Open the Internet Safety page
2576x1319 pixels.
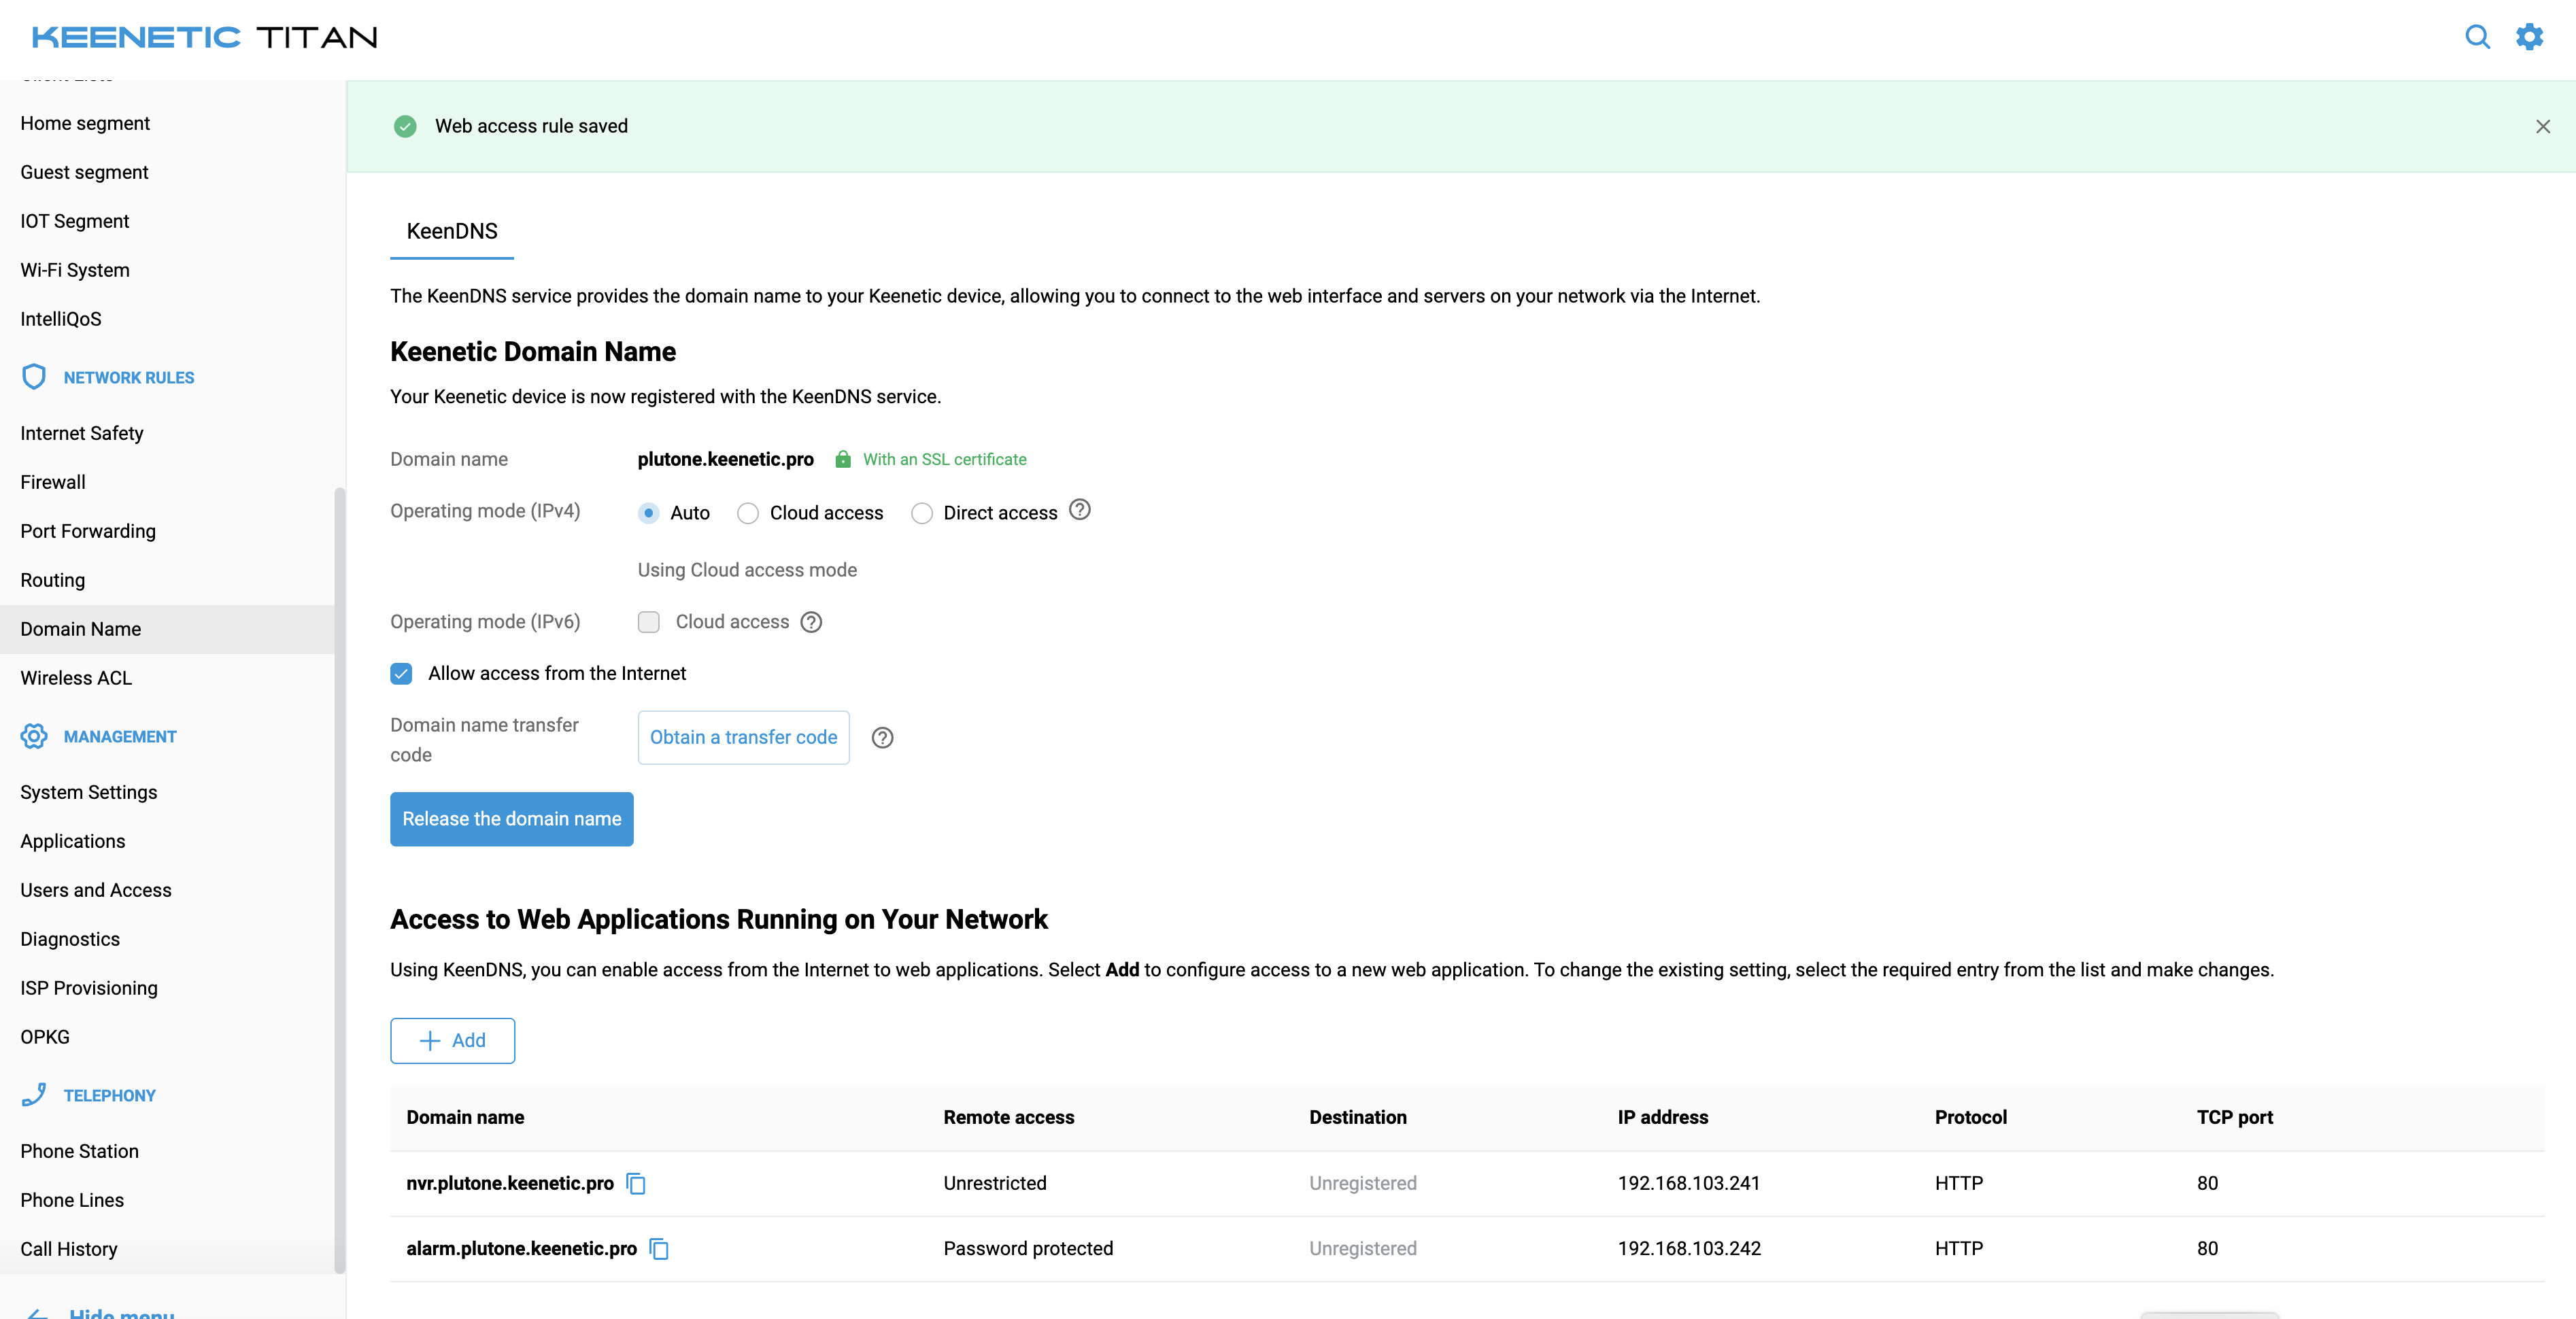pos(82,433)
